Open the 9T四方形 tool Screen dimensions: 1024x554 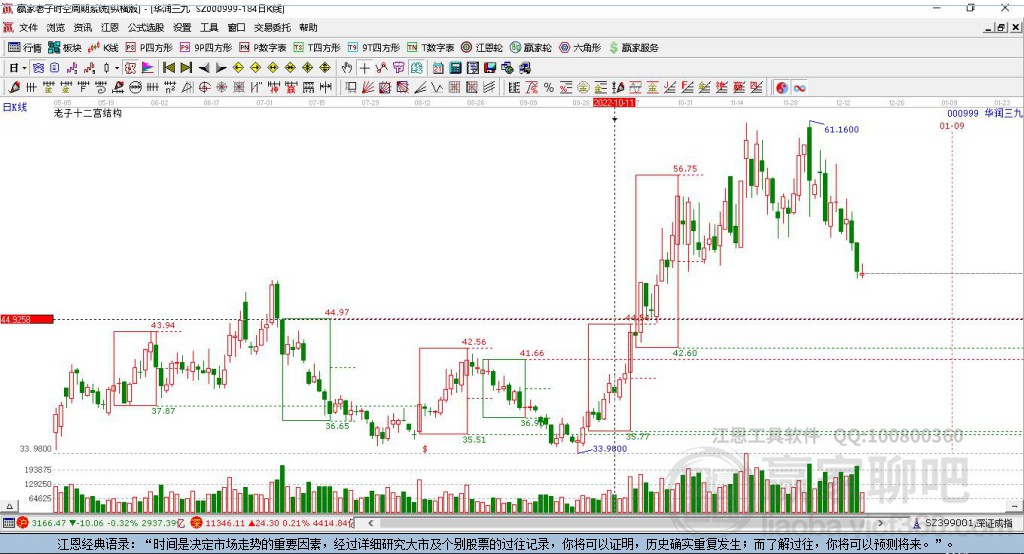tap(374, 48)
